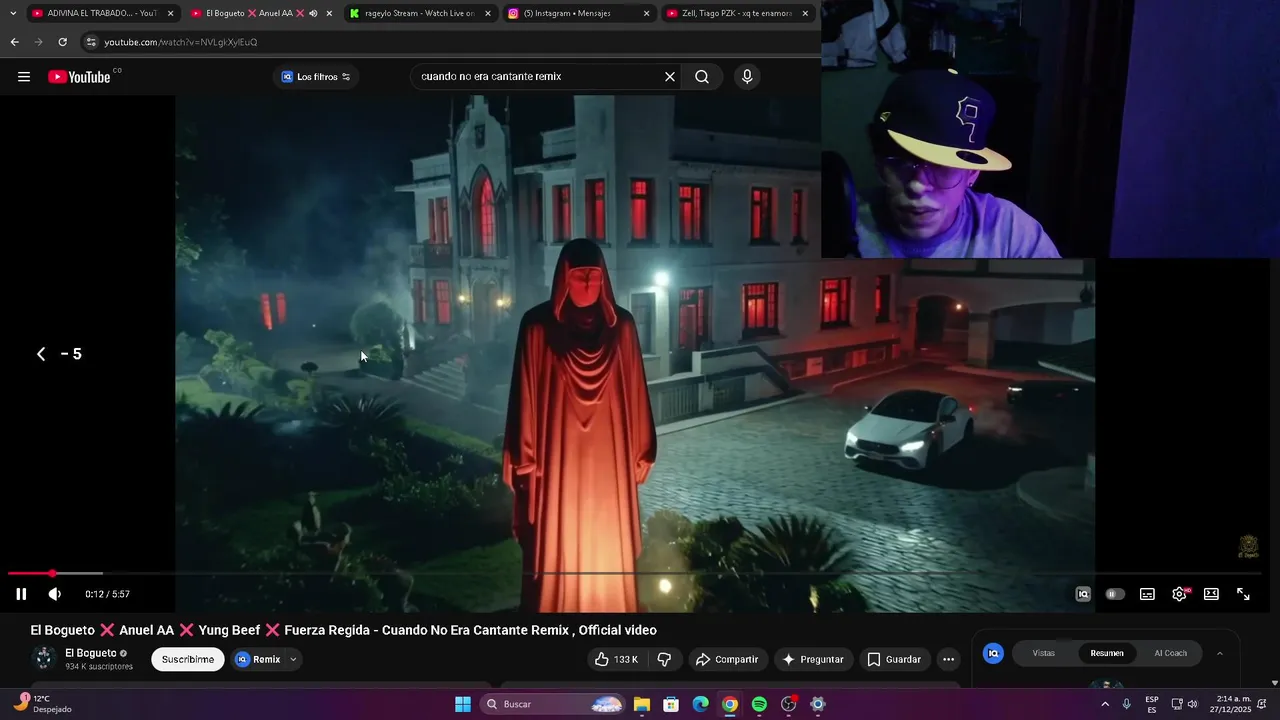This screenshot has height=720, width=1280.
Task: Click the taskbar Buscar search box
Action: coord(553,704)
